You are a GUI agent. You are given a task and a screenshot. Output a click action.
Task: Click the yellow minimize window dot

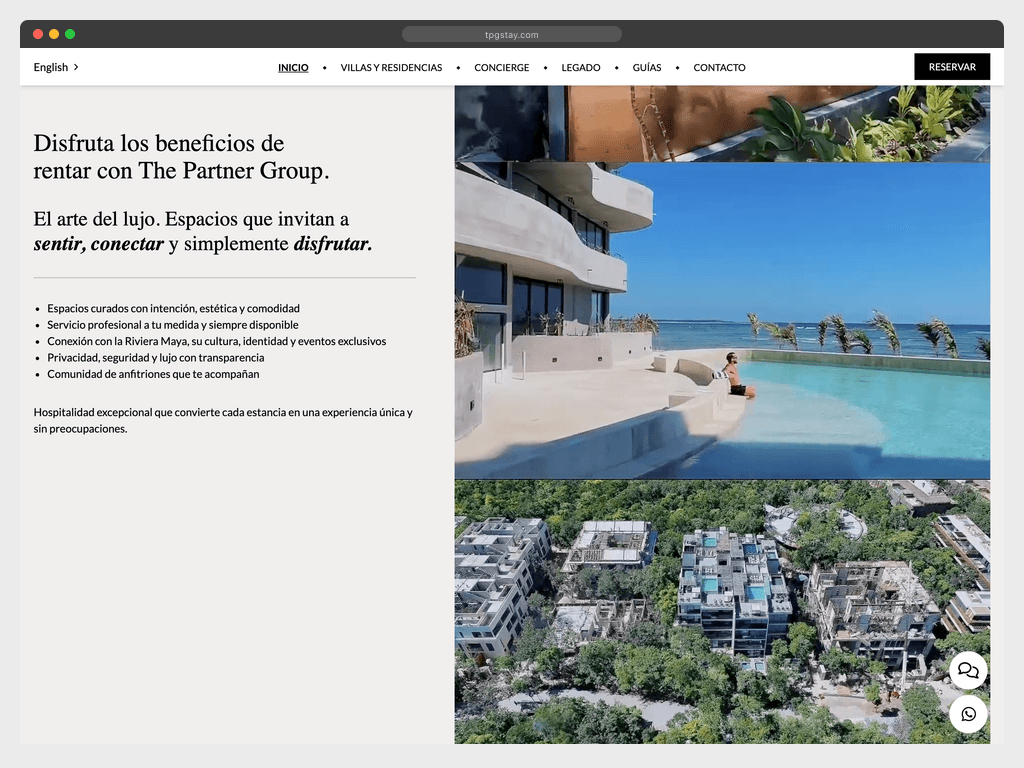pyautogui.click(x=54, y=34)
